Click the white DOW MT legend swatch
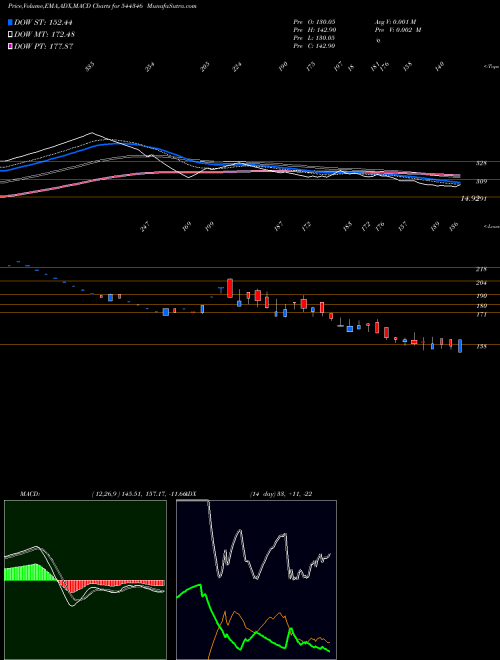The height and width of the screenshot is (660, 500). pos(11,35)
